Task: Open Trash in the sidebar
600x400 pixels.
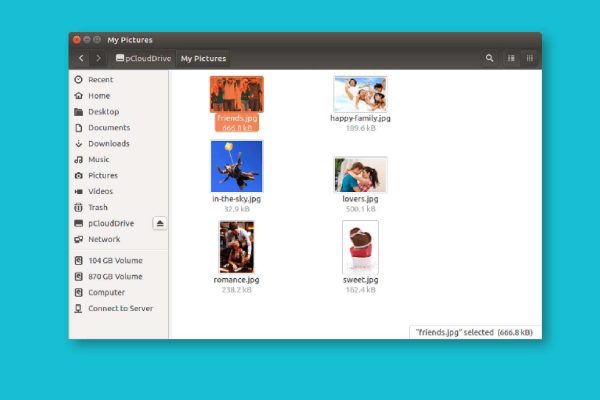Action: click(x=119, y=207)
